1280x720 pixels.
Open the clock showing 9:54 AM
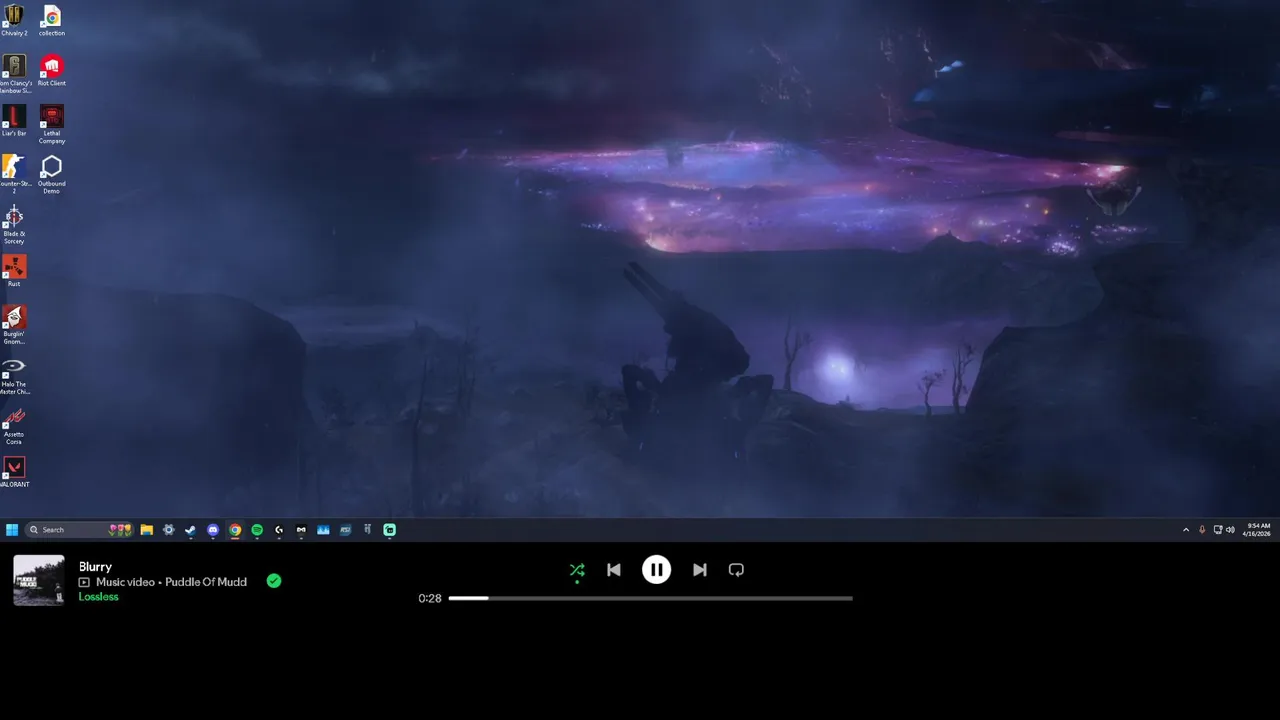(1257, 530)
